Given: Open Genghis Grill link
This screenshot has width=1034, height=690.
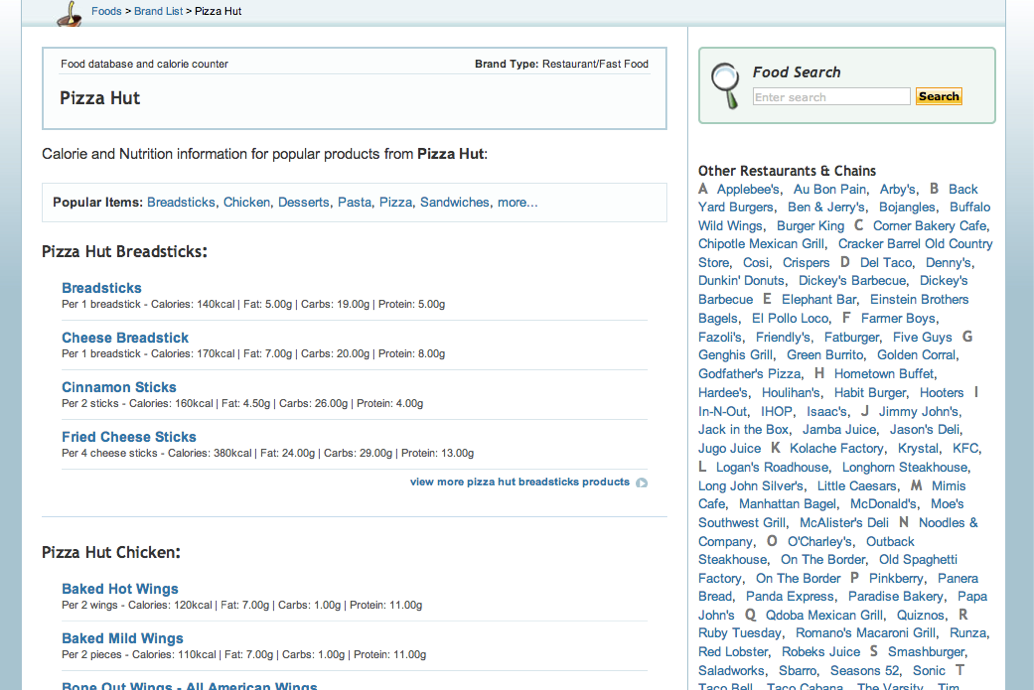Looking at the screenshot, I should (x=735, y=355).
